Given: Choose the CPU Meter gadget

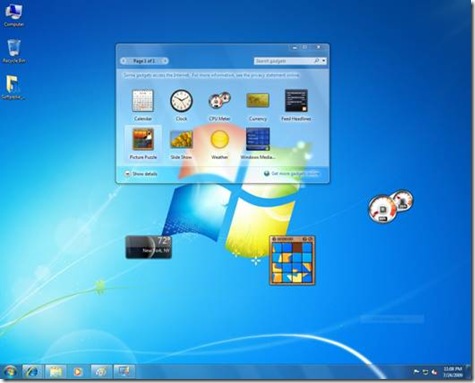Looking at the screenshot, I should (220, 101).
